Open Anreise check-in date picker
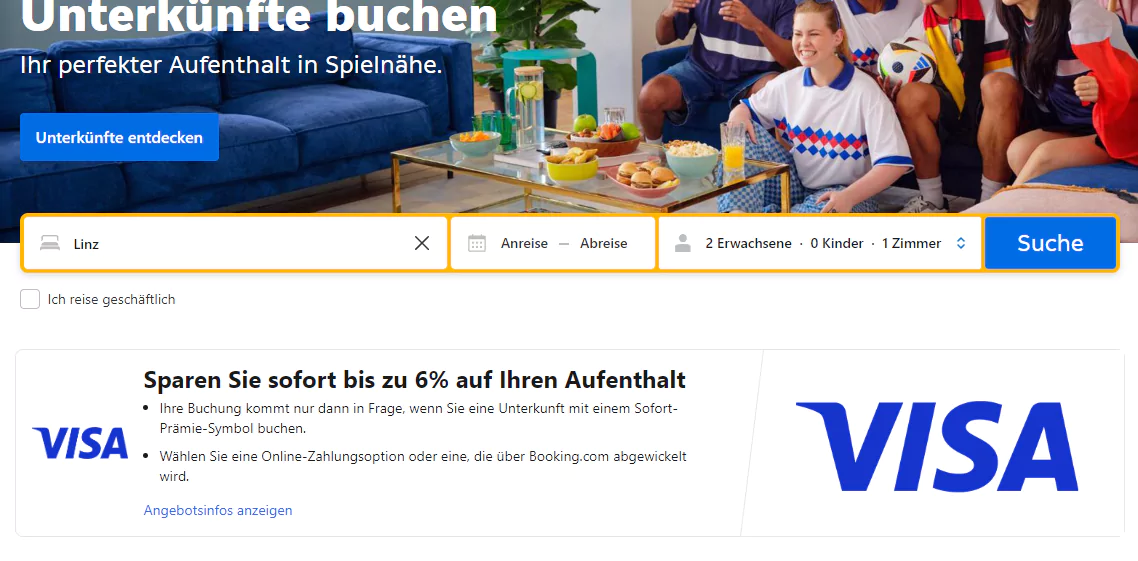This screenshot has height=561, width=1138. [524, 243]
